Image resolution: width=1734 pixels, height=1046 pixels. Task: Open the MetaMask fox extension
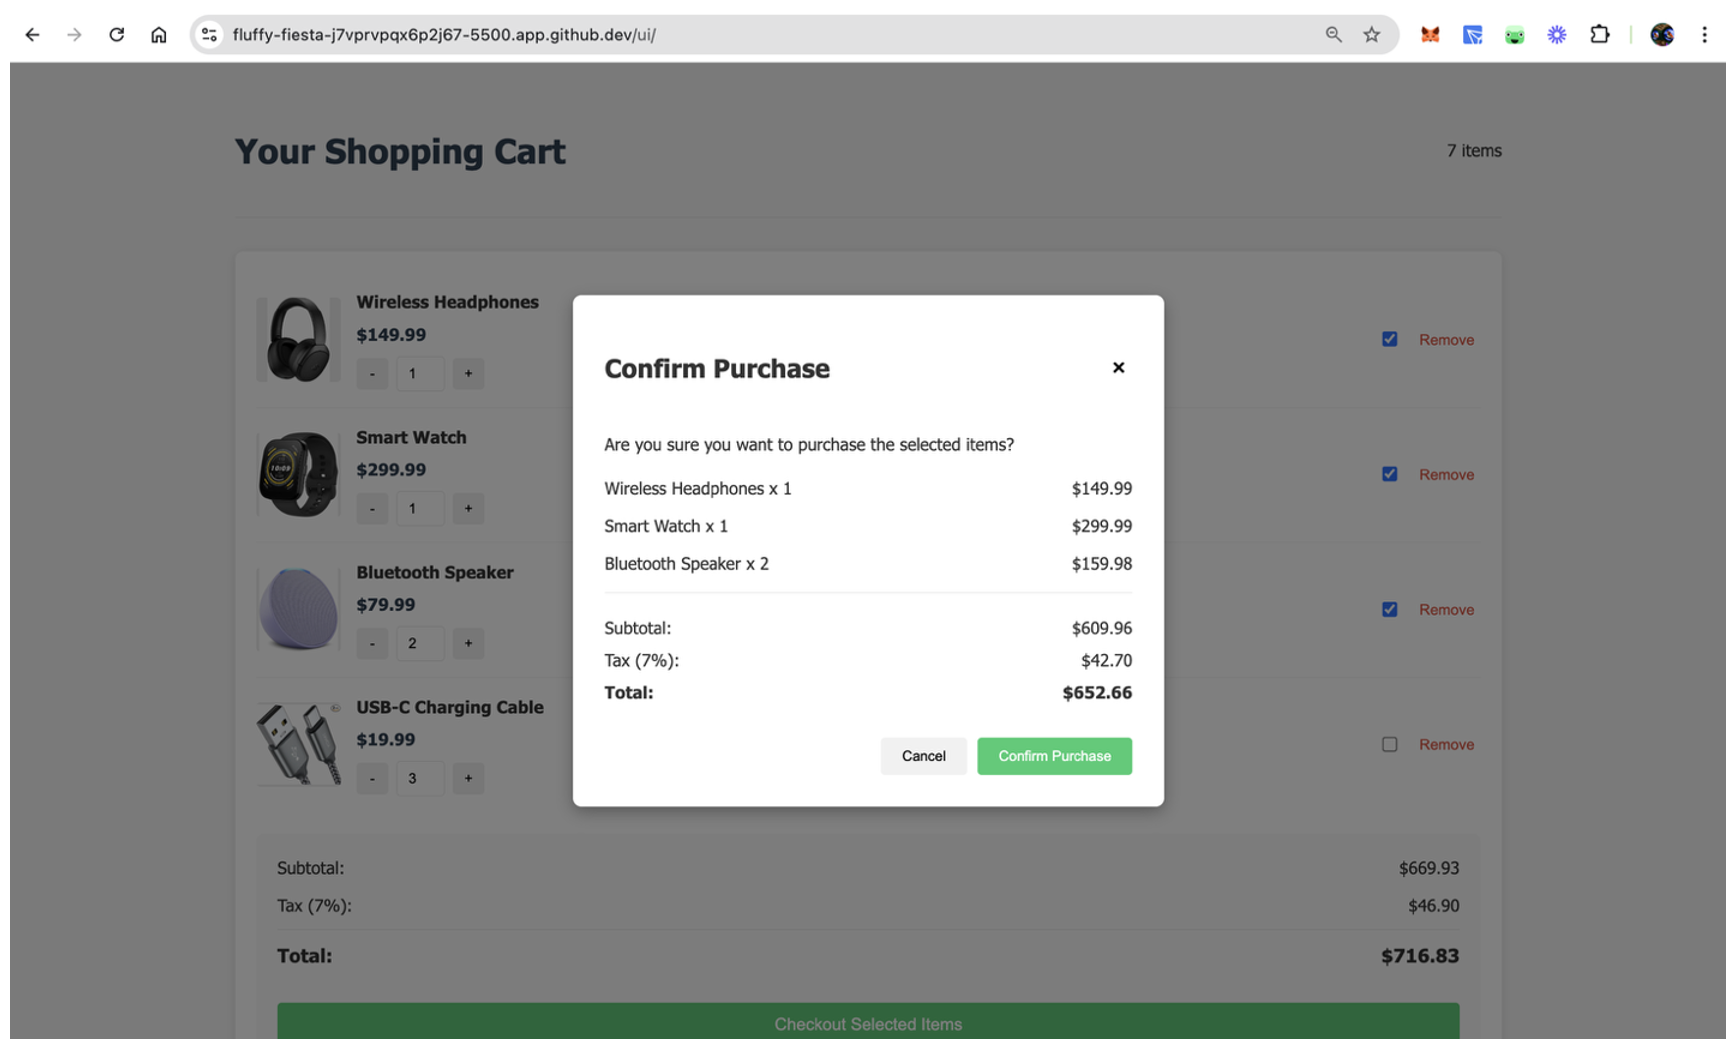[1430, 35]
